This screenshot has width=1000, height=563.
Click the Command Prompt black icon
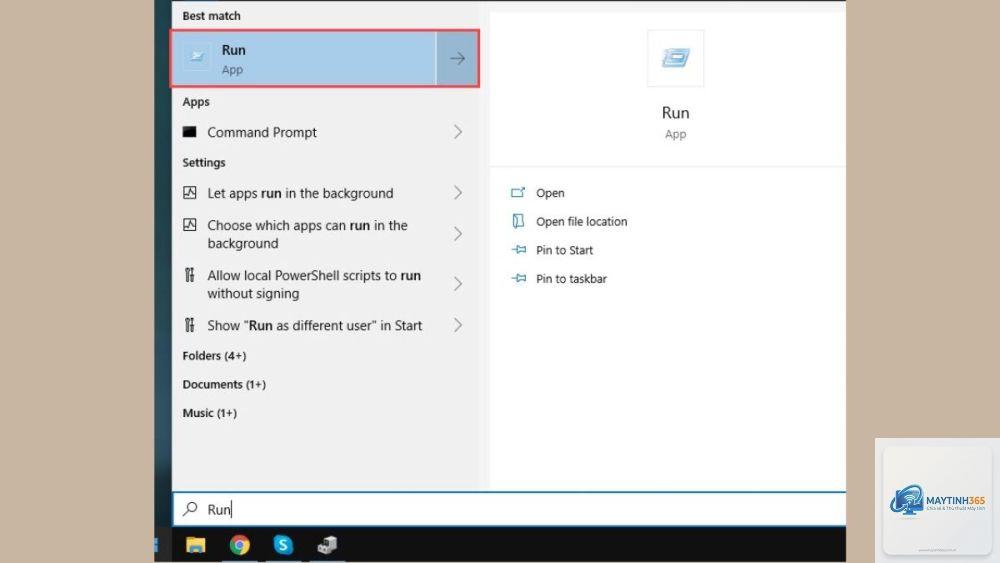189,132
